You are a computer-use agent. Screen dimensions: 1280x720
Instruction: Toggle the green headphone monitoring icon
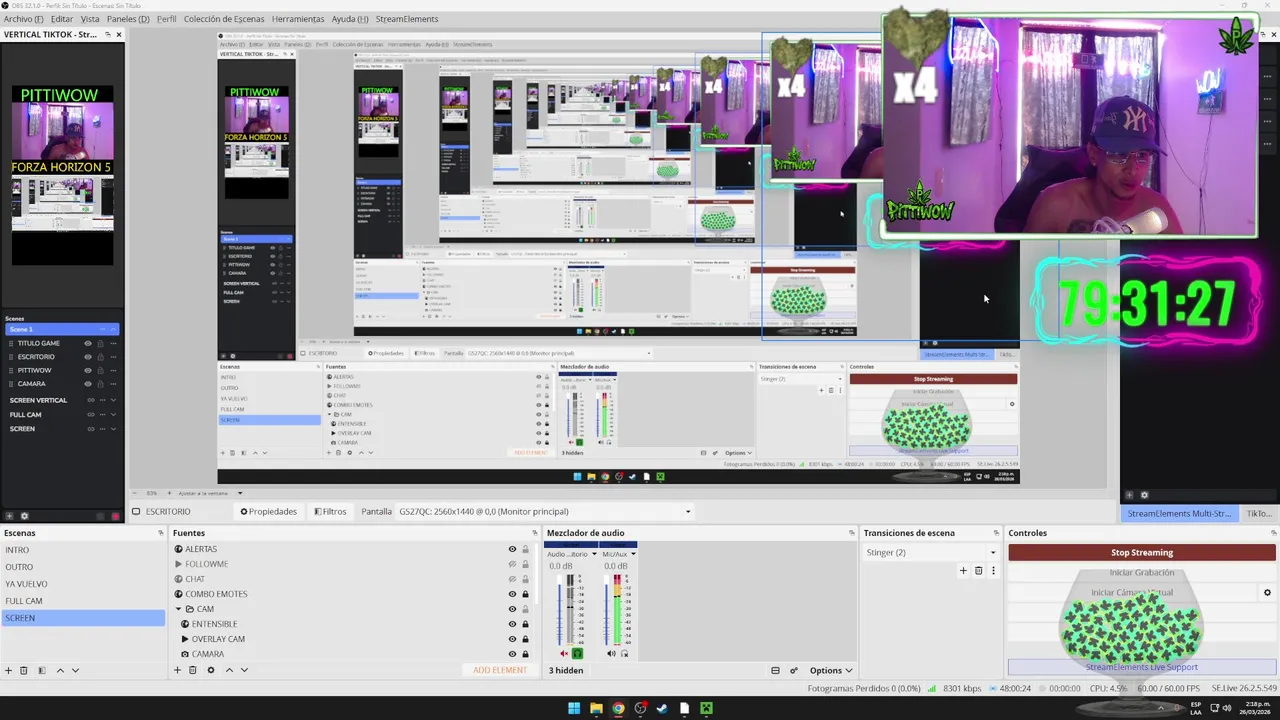[x=577, y=654]
